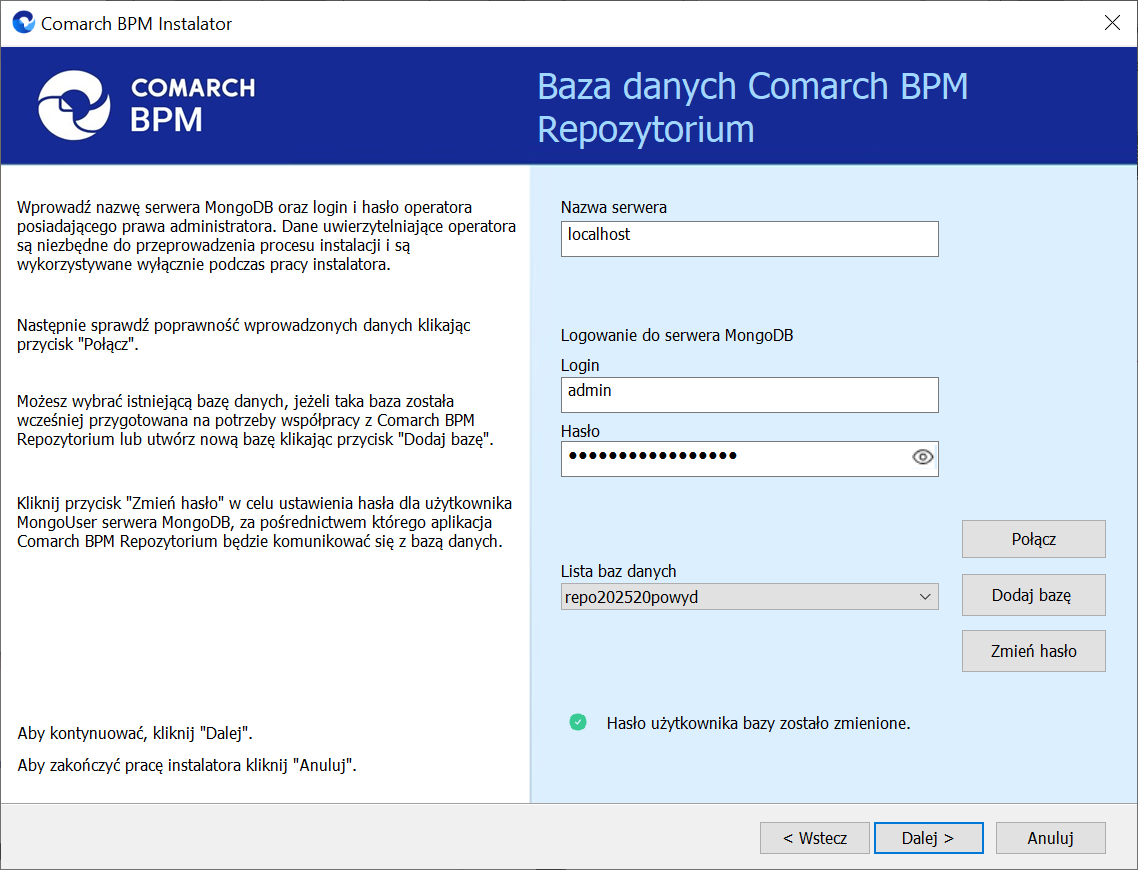Click the Połącz button

pyautogui.click(x=1033, y=539)
